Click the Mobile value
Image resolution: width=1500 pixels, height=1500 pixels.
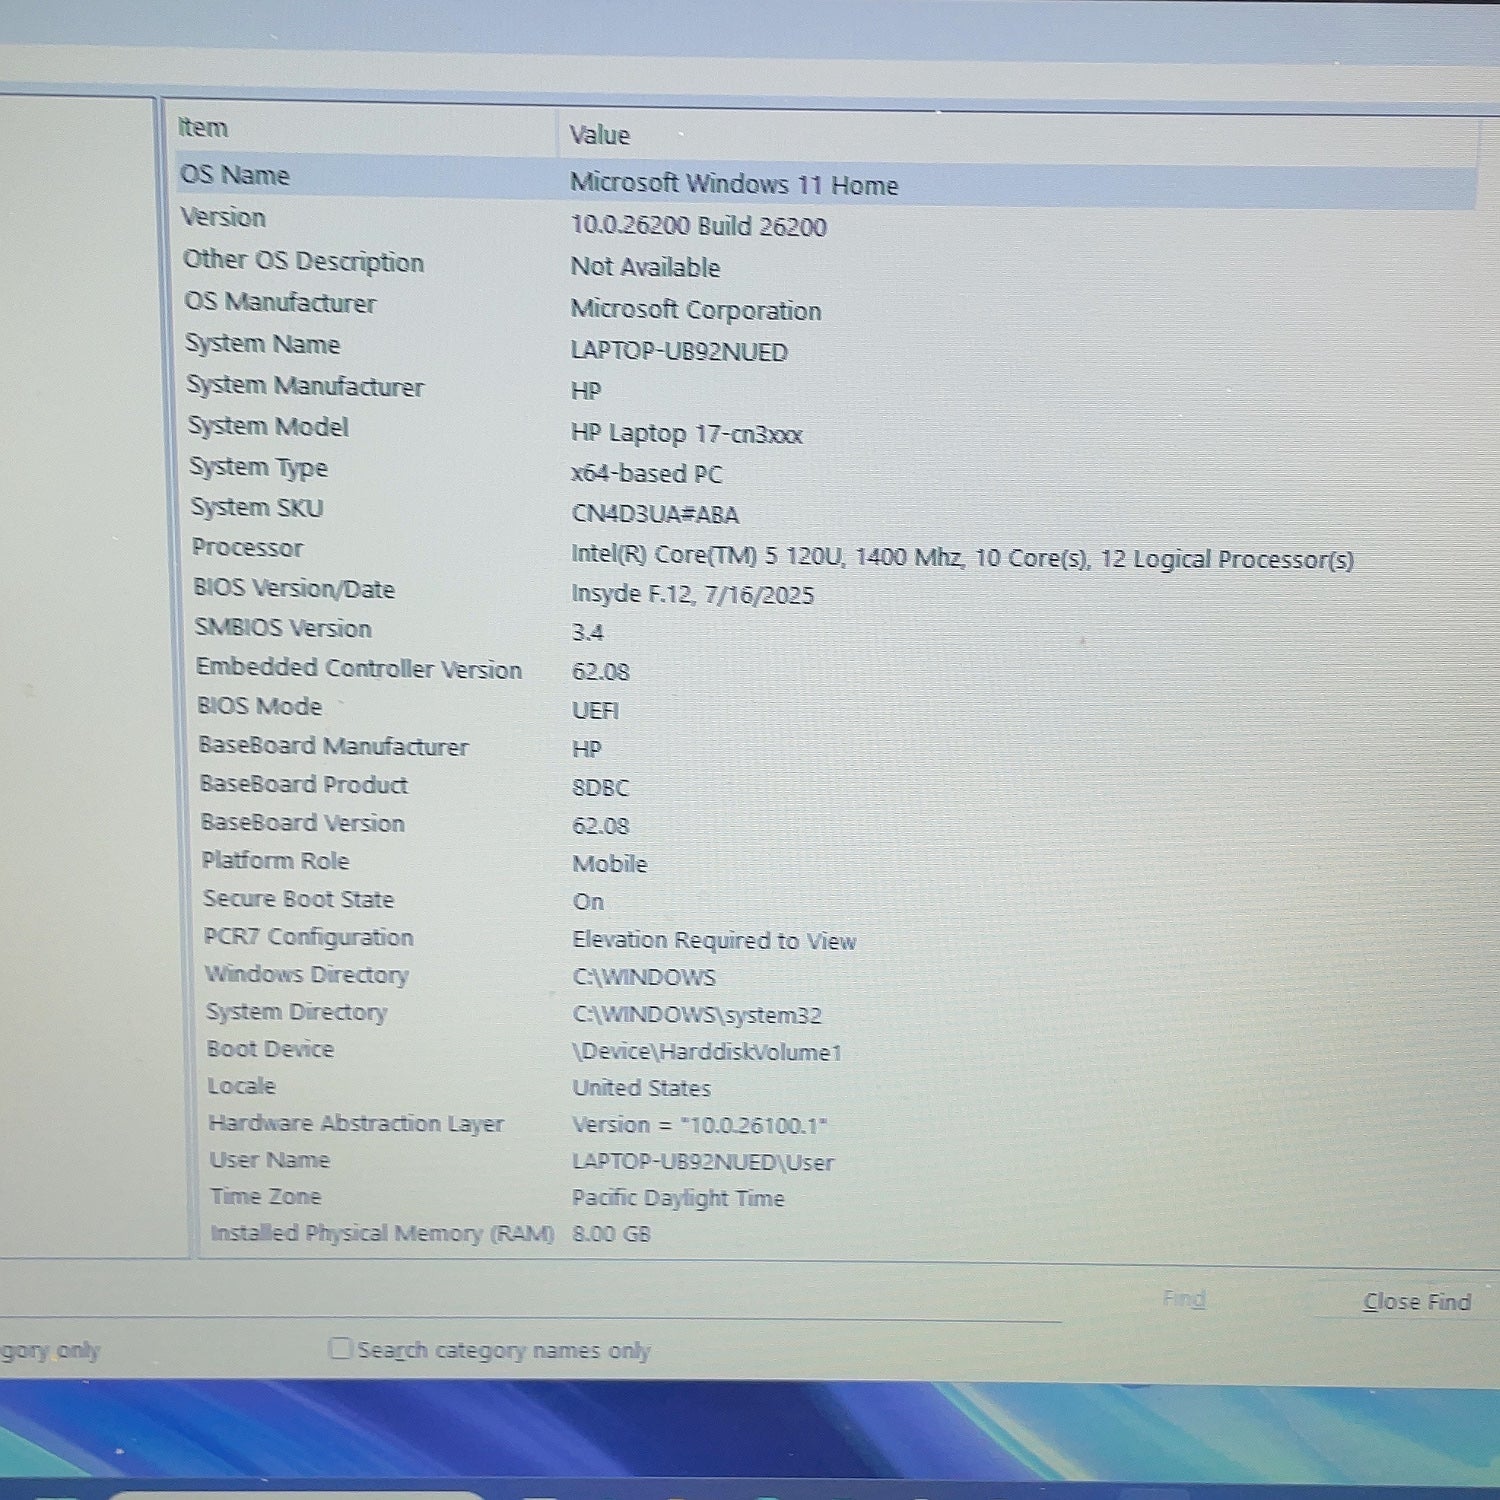(610, 864)
